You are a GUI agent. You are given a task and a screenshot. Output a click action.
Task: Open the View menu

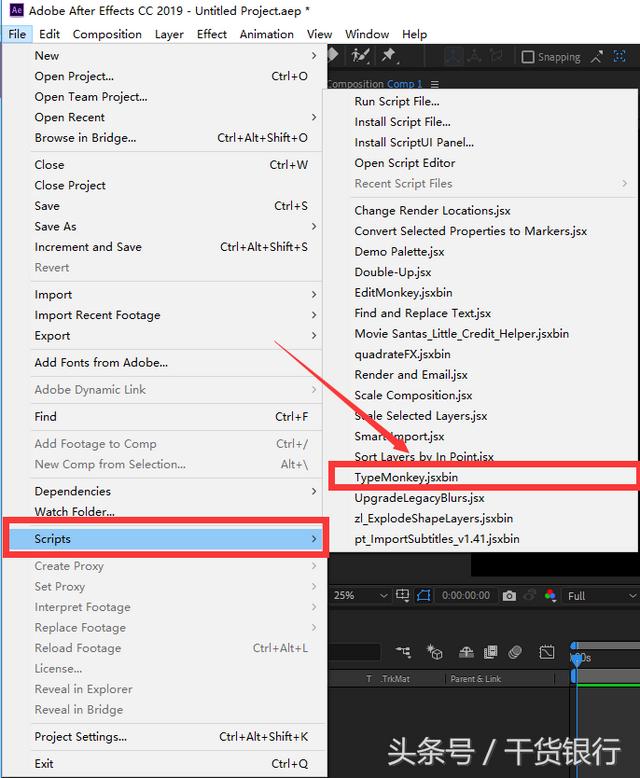tap(319, 34)
